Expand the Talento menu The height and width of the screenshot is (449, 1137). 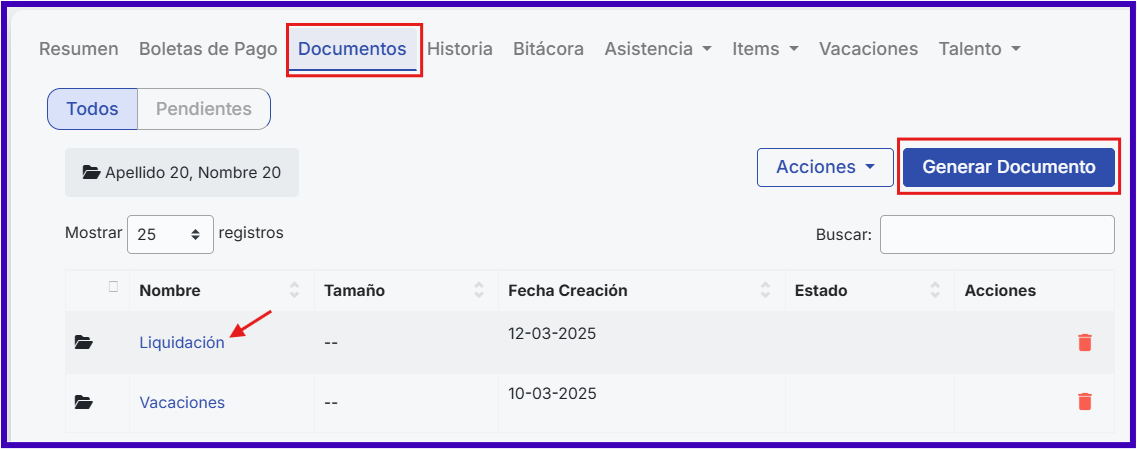coord(979,48)
